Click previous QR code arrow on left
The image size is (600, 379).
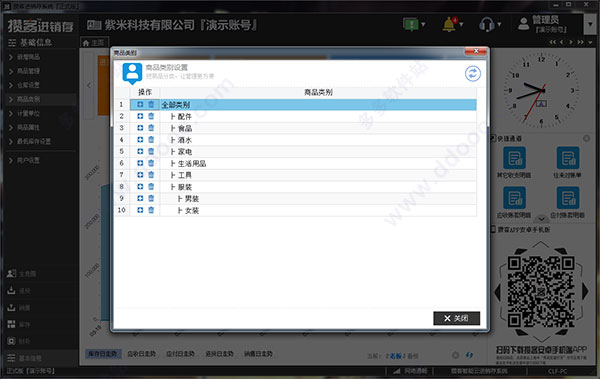click(x=497, y=292)
